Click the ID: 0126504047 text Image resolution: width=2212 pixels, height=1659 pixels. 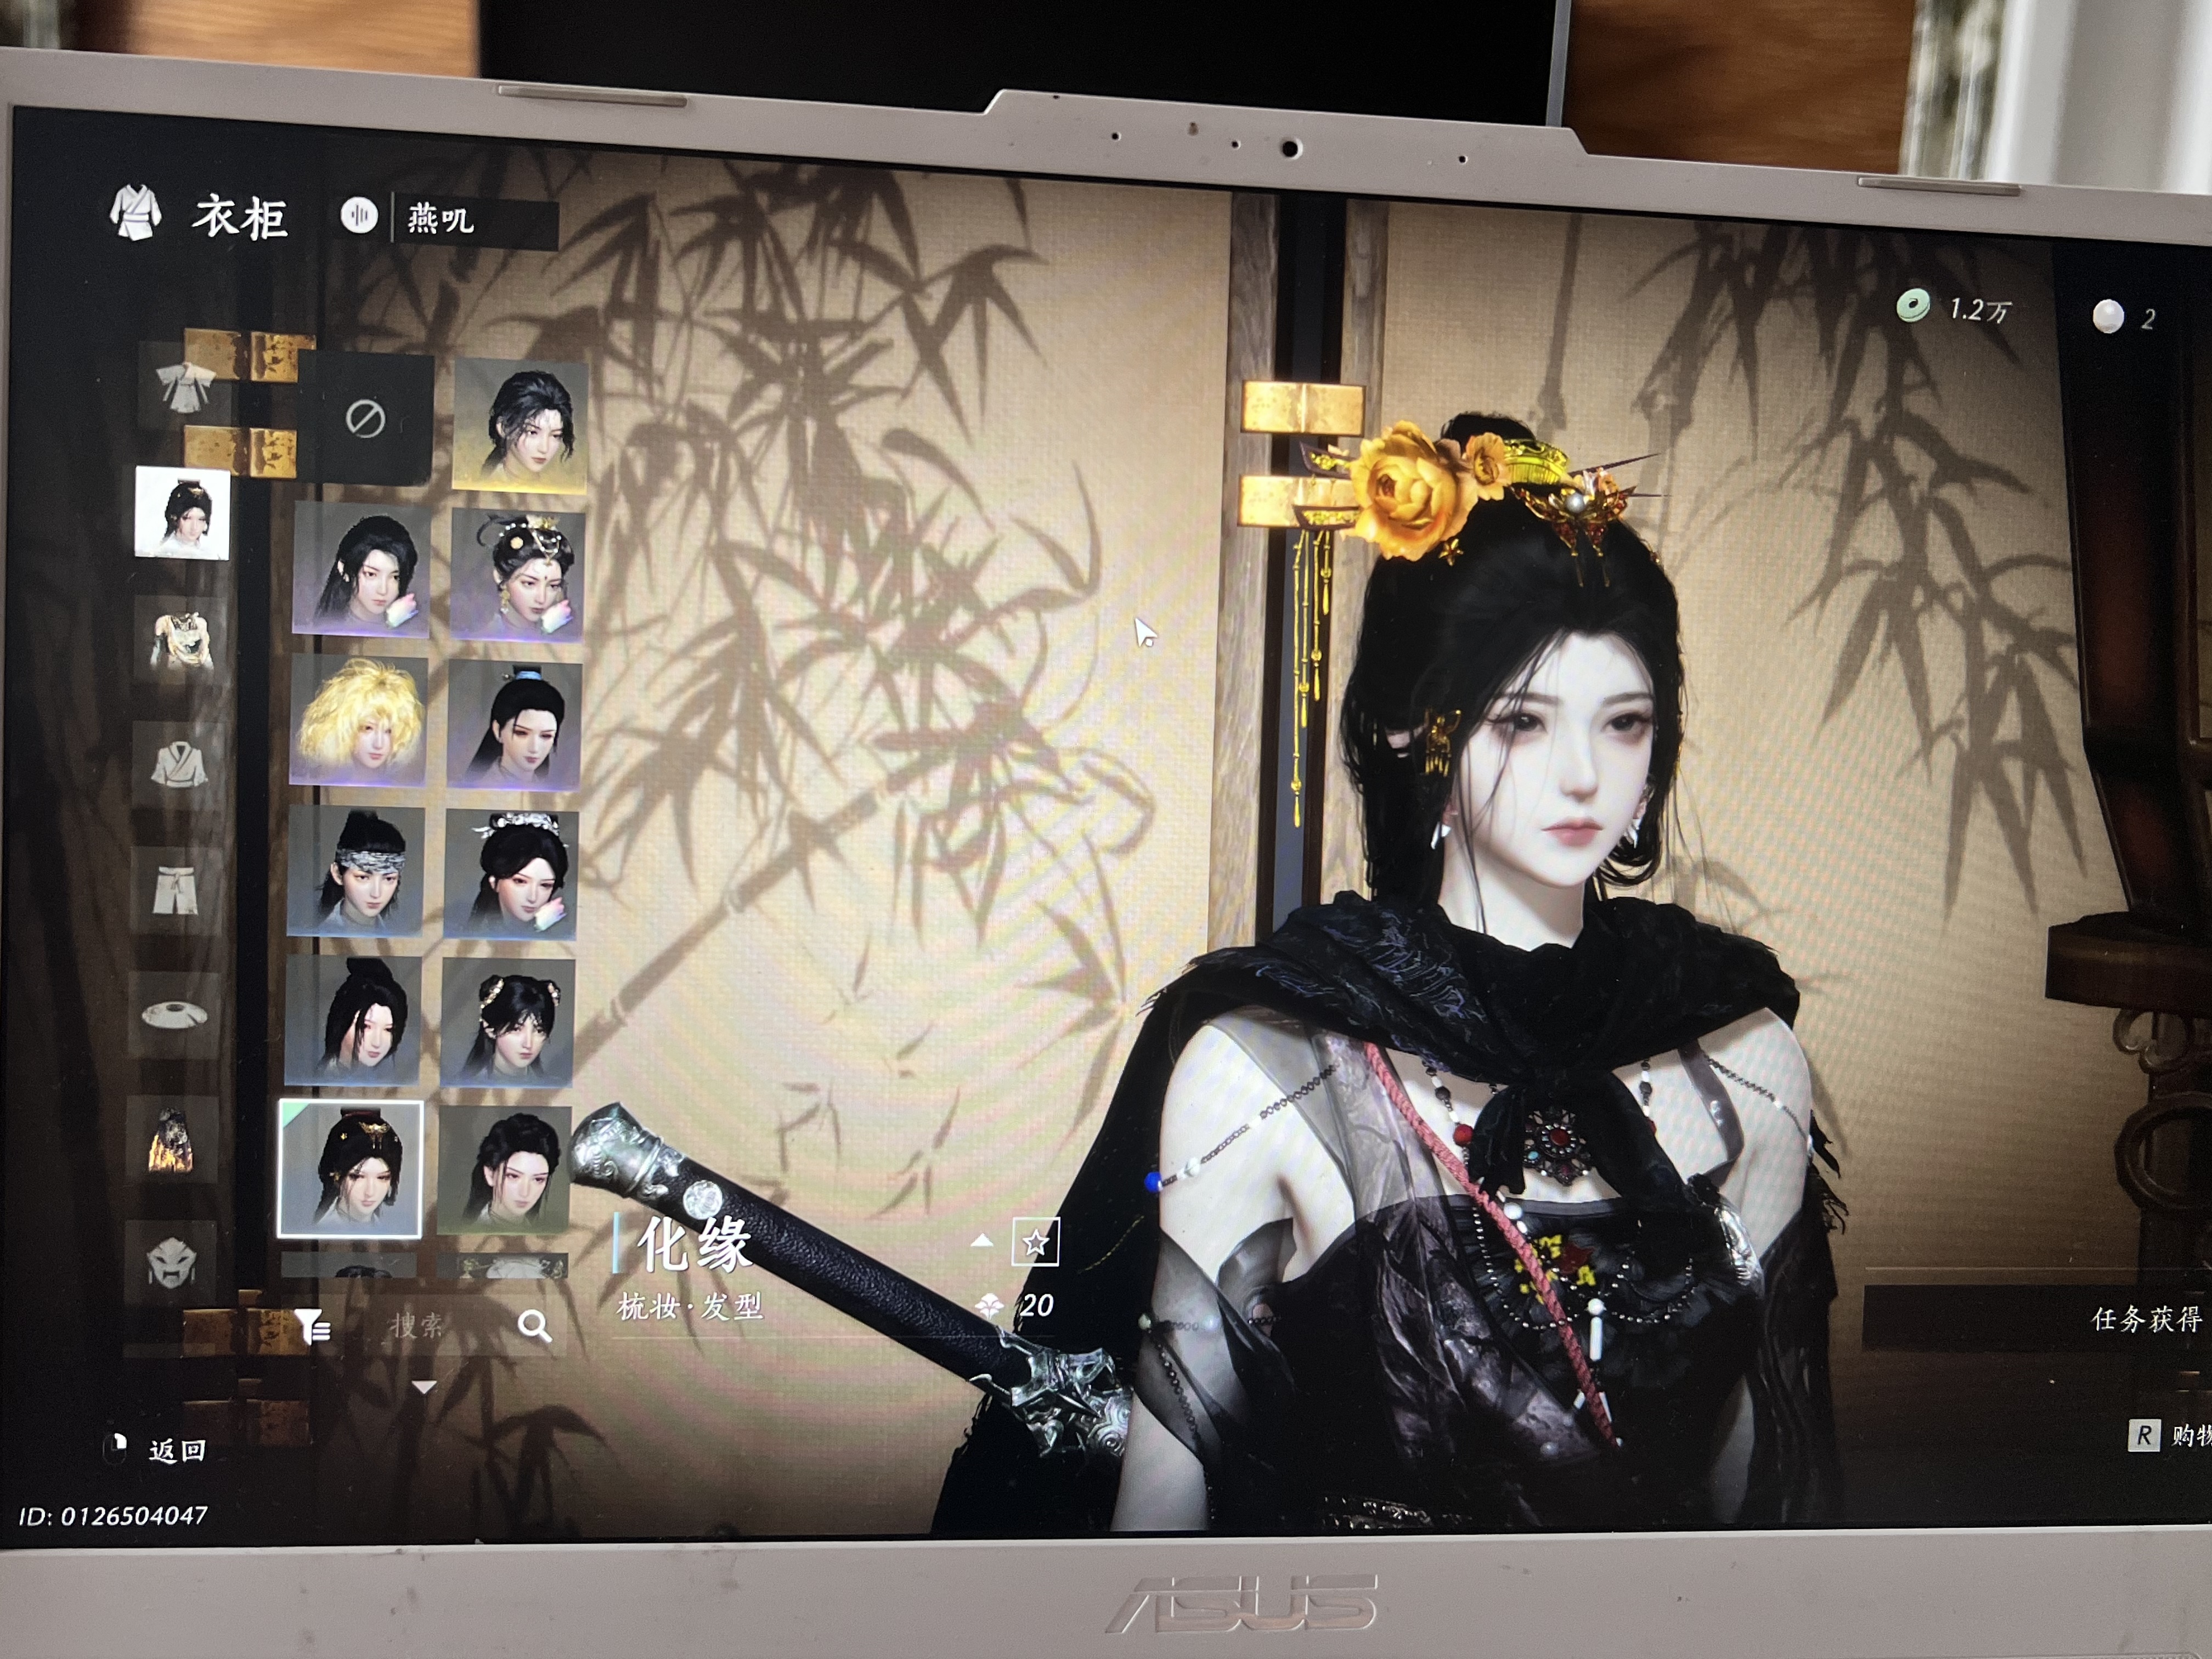113,1516
